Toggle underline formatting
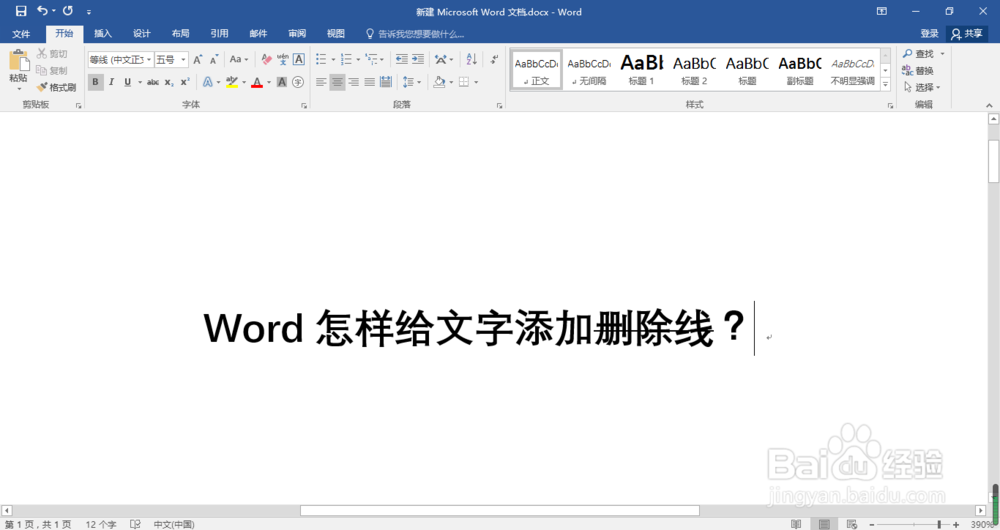 [x=128, y=82]
